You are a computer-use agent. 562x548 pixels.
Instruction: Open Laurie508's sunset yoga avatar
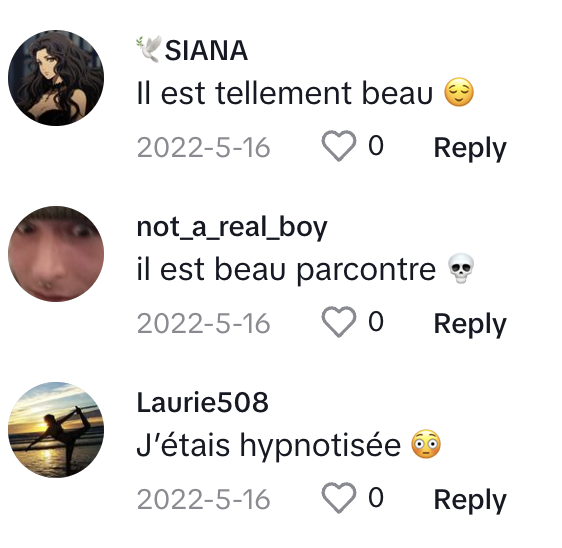pos(56,430)
